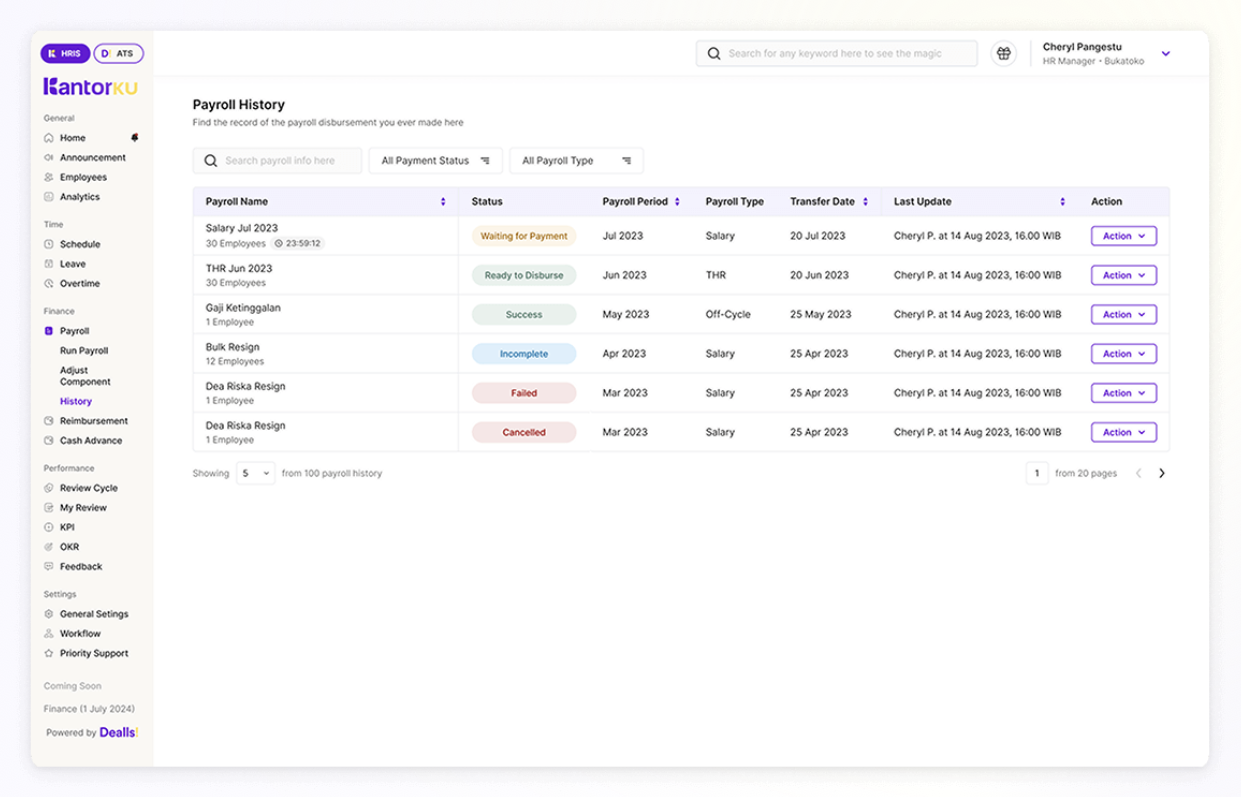1241x797 pixels.
Task: Click the Cancelled status badge
Action: pos(524,432)
